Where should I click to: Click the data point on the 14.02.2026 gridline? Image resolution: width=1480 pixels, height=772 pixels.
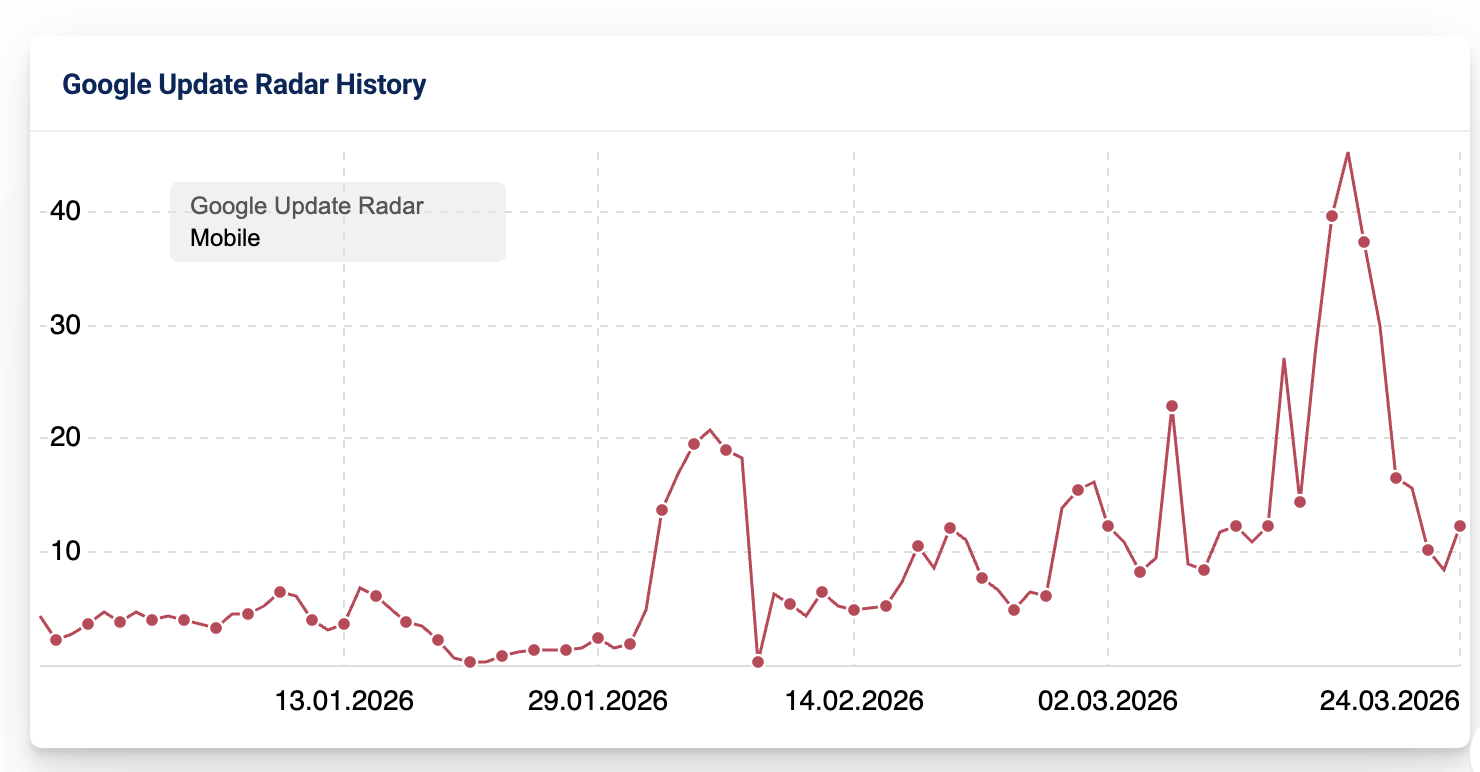854,610
